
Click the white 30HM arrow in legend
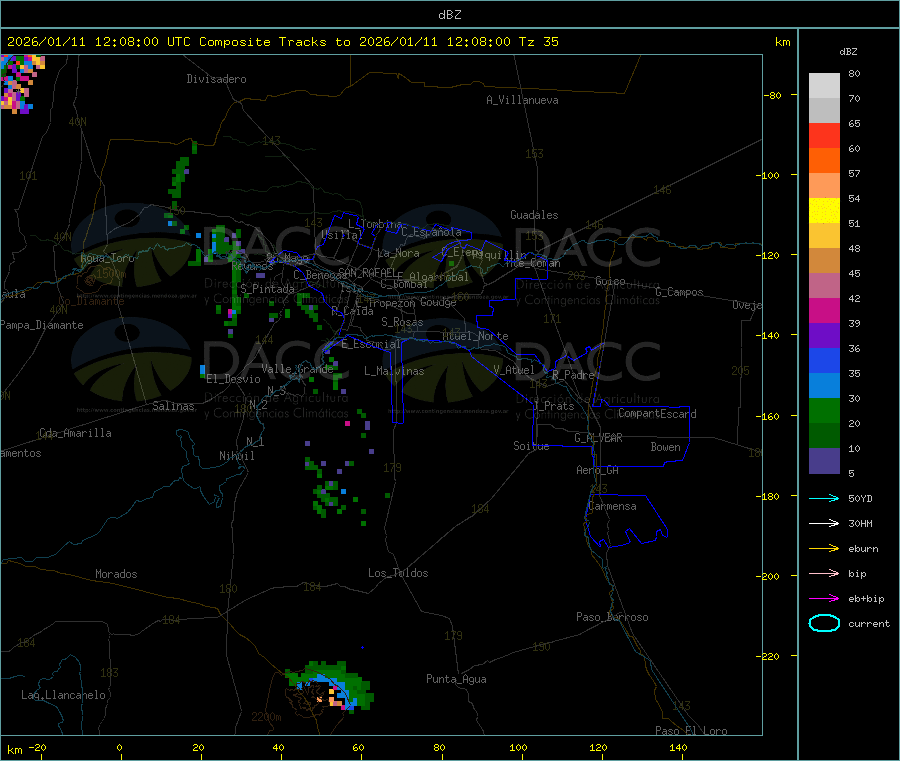824,523
